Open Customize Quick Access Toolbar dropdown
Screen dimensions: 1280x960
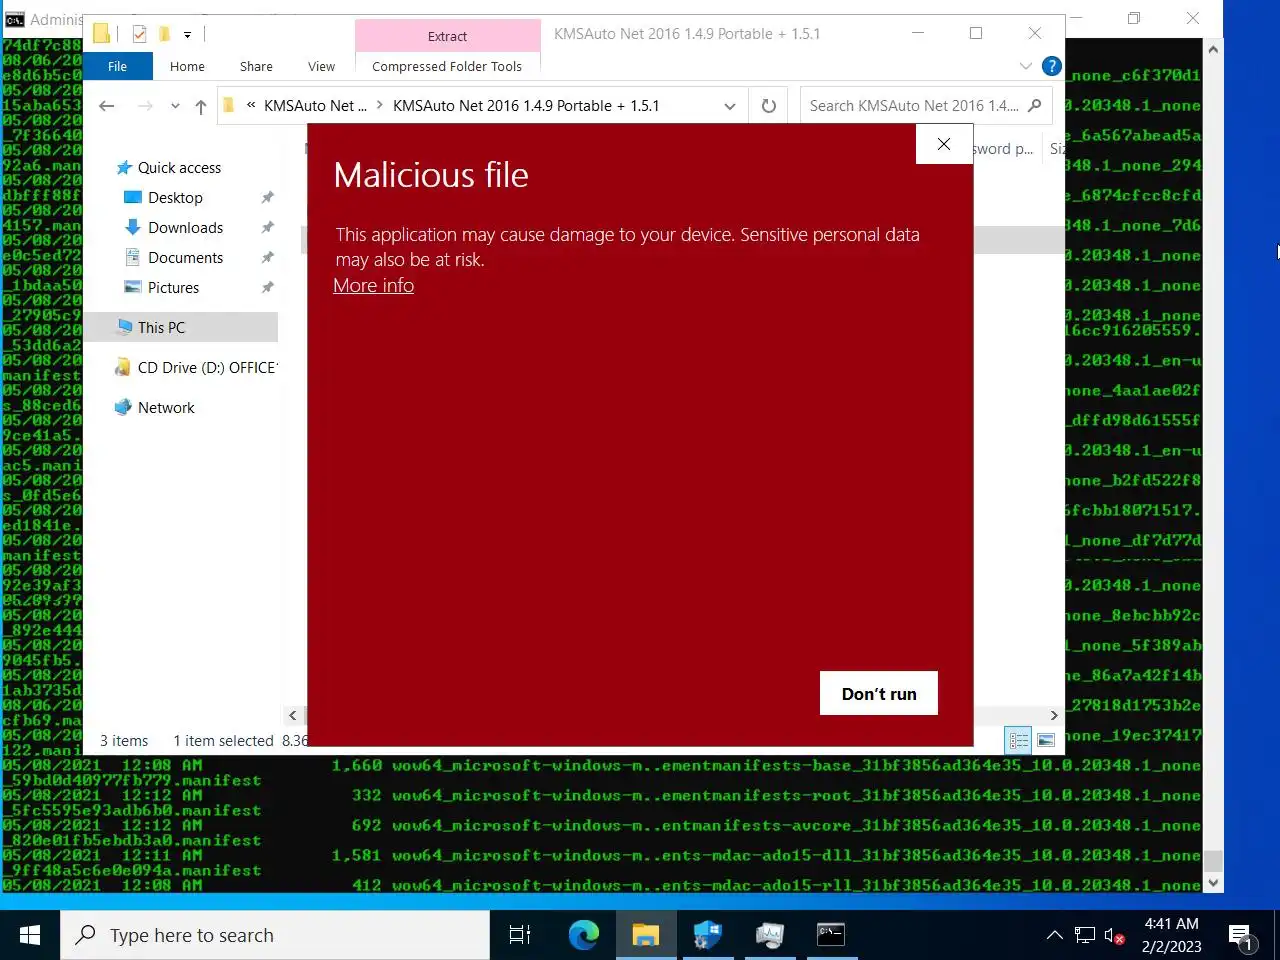point(187,34)
